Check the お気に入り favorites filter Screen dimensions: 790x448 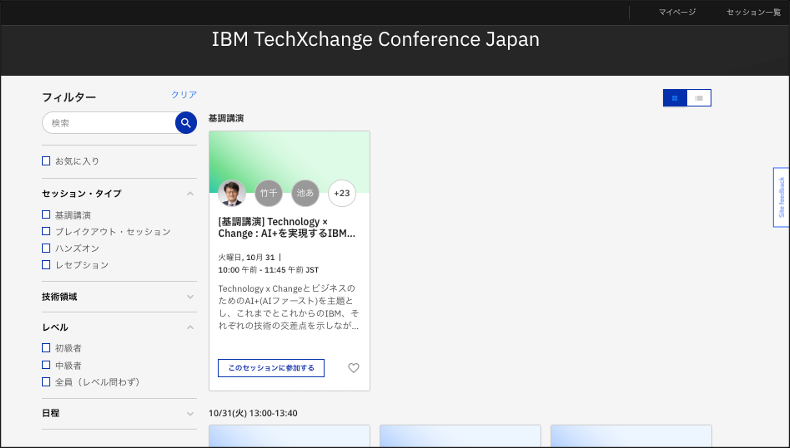(x=46, y=161)
